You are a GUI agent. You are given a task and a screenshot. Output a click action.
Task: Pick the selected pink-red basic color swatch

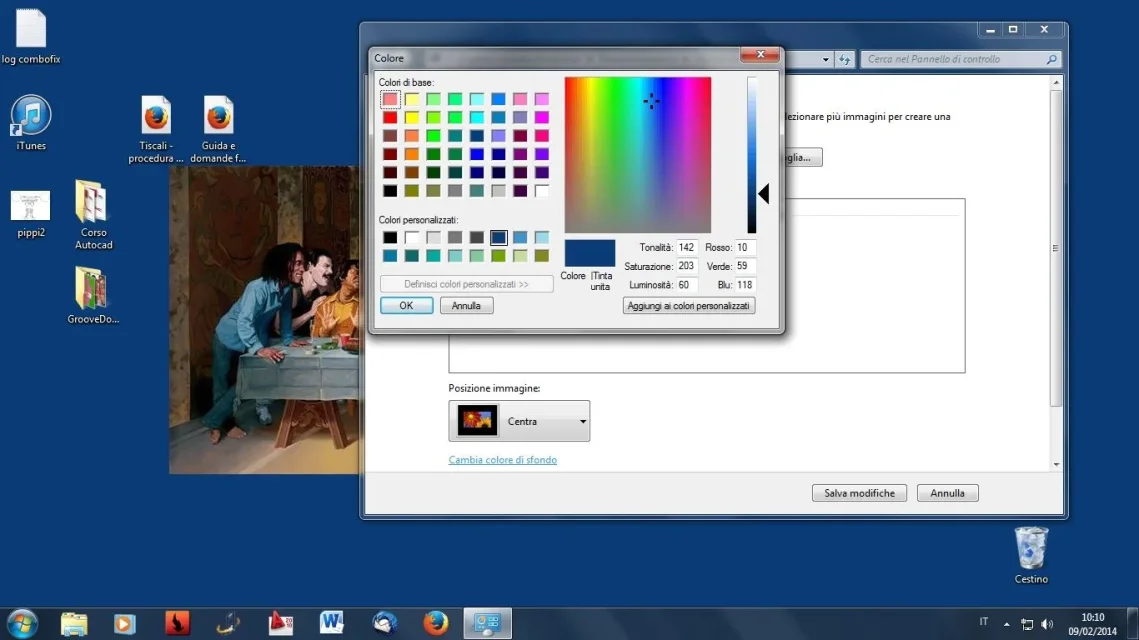point(390,100)
